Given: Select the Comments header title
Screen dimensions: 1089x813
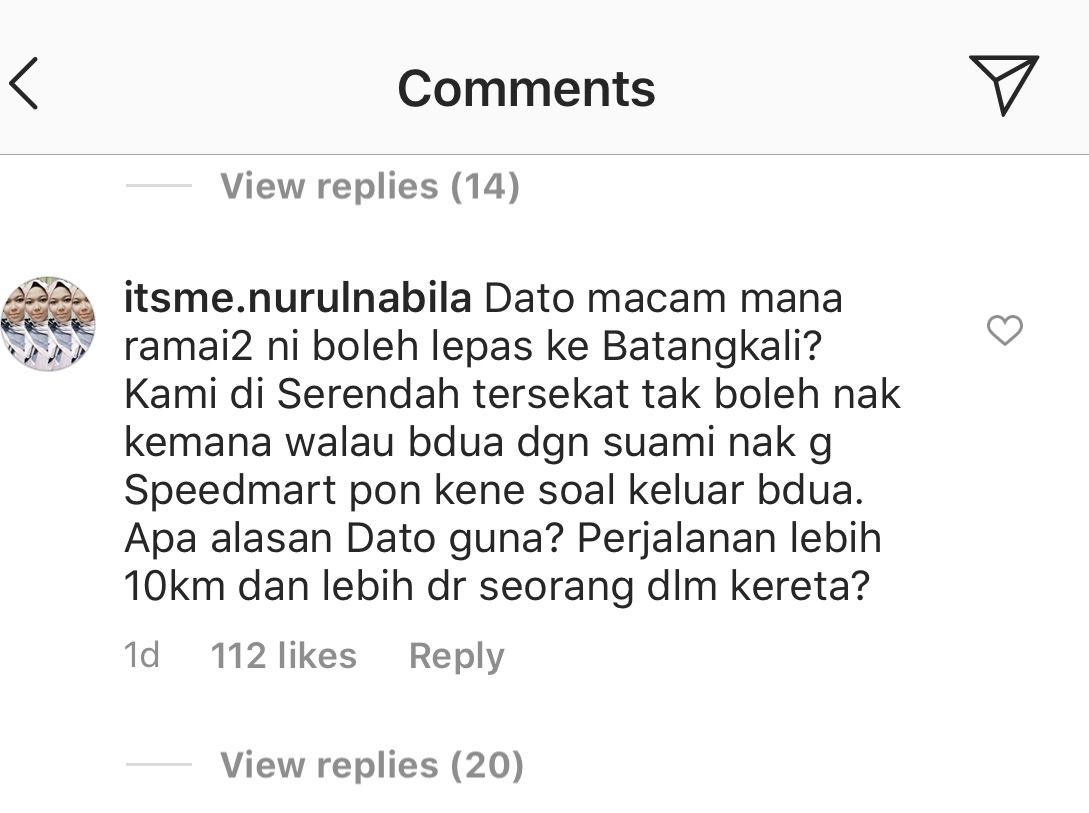Looking at the screenshot, I should coord(526,89).
